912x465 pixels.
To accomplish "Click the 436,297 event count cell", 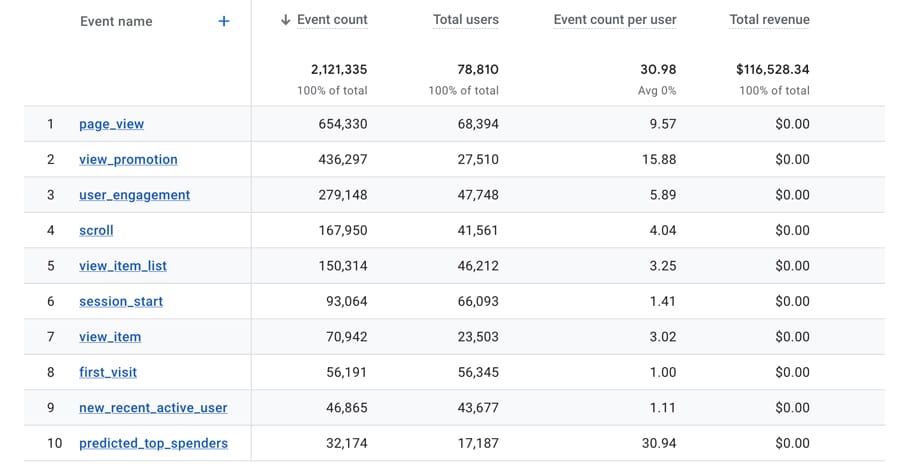I will pos(343,159).
